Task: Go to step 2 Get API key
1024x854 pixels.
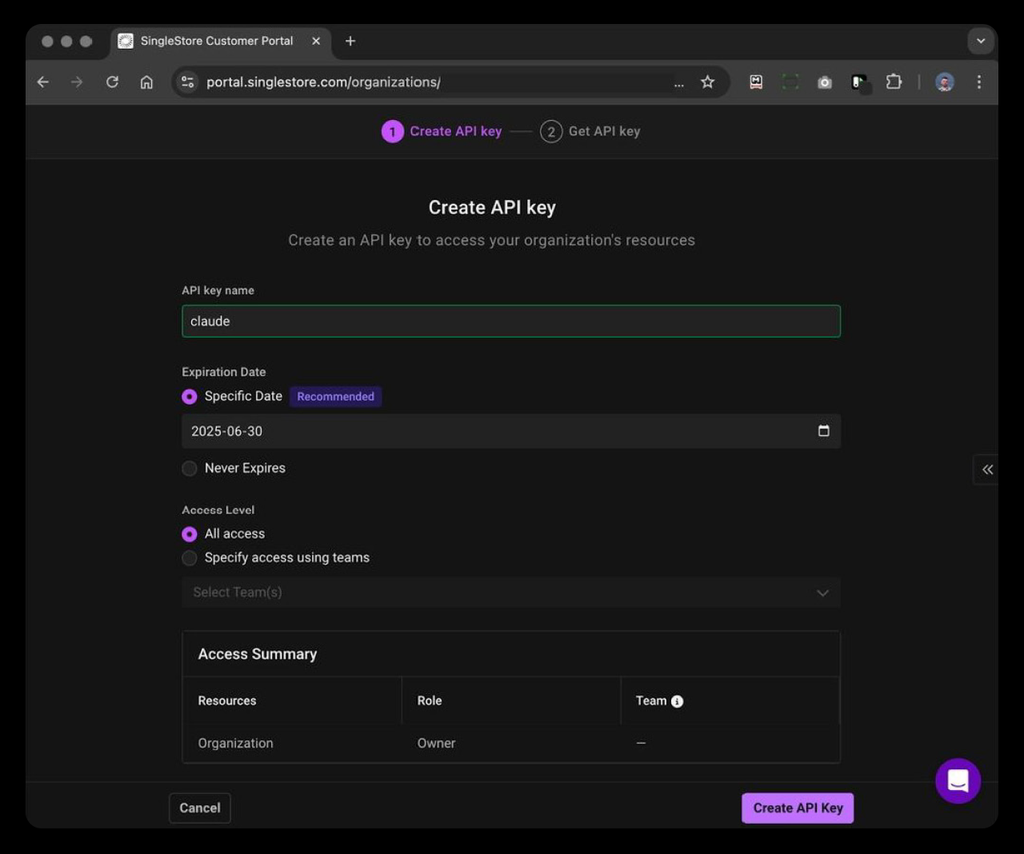Action: click(x=590, y=131)
